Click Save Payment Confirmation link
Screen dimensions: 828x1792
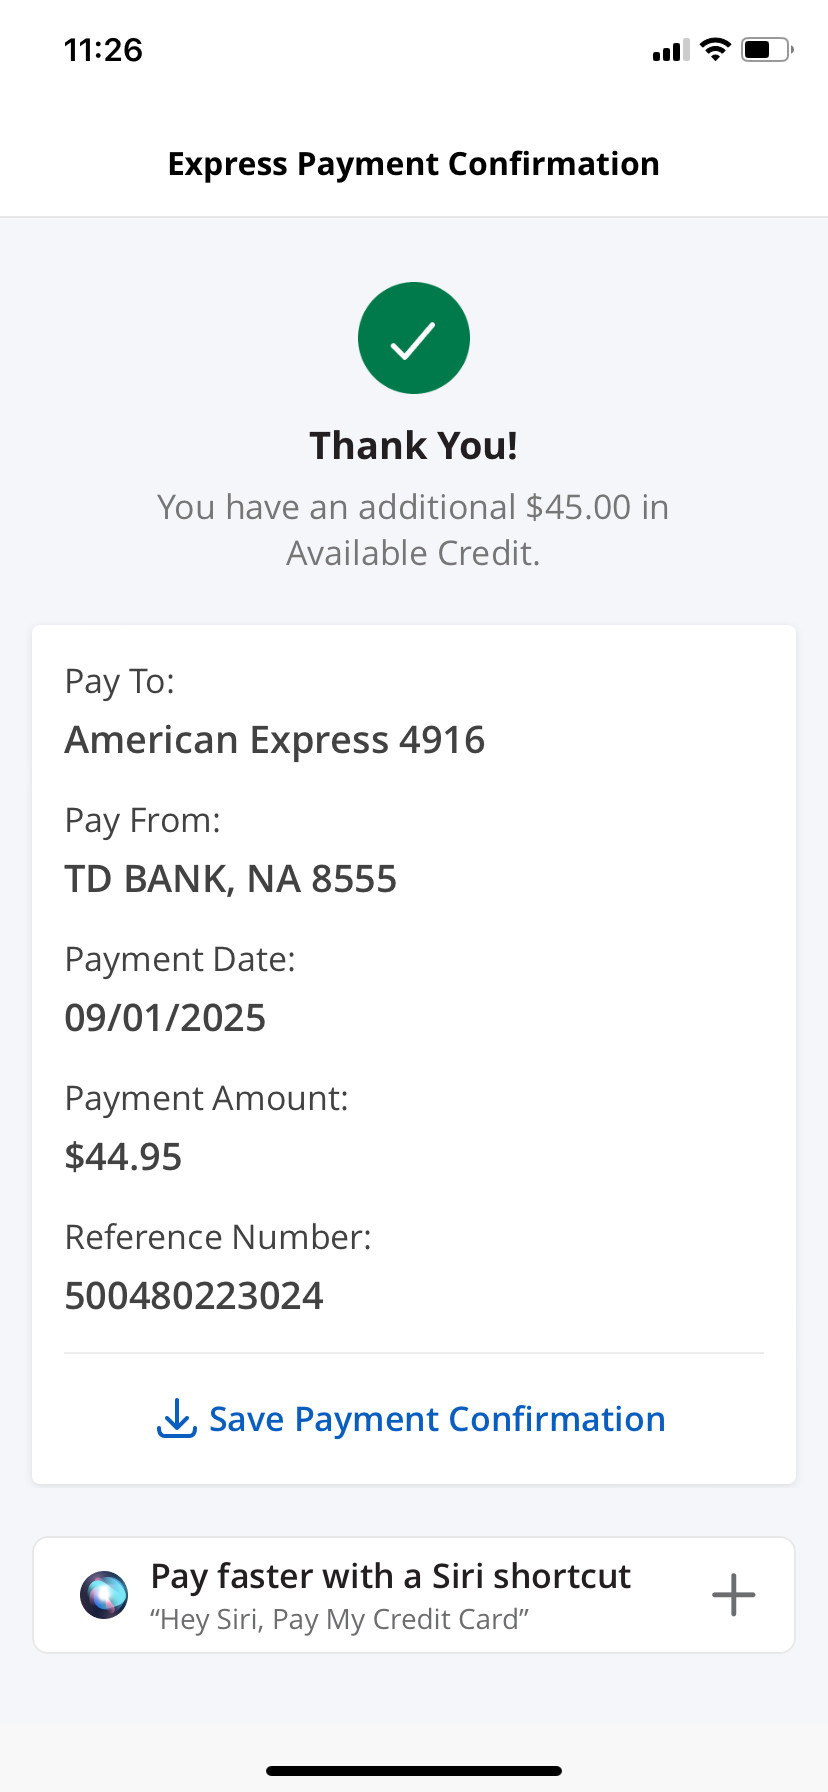pyautogui.click(x=437, y=1419)
